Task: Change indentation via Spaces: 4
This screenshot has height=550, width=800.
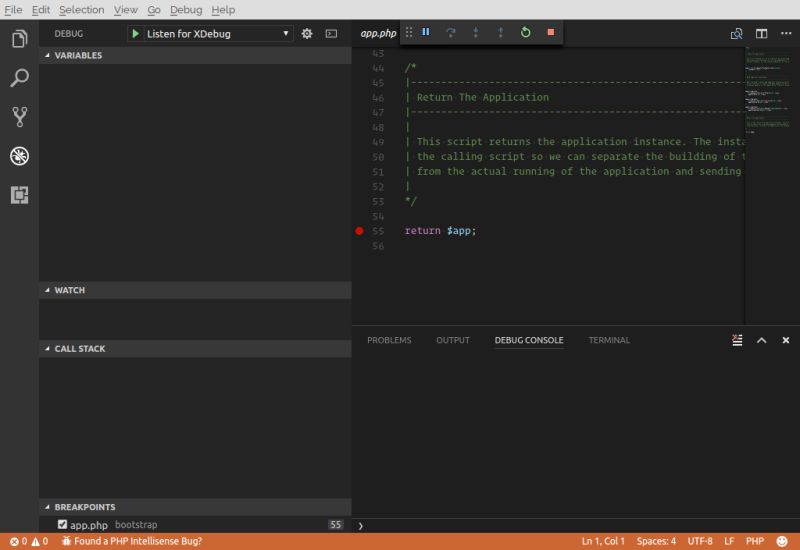Action: point(656,541)
